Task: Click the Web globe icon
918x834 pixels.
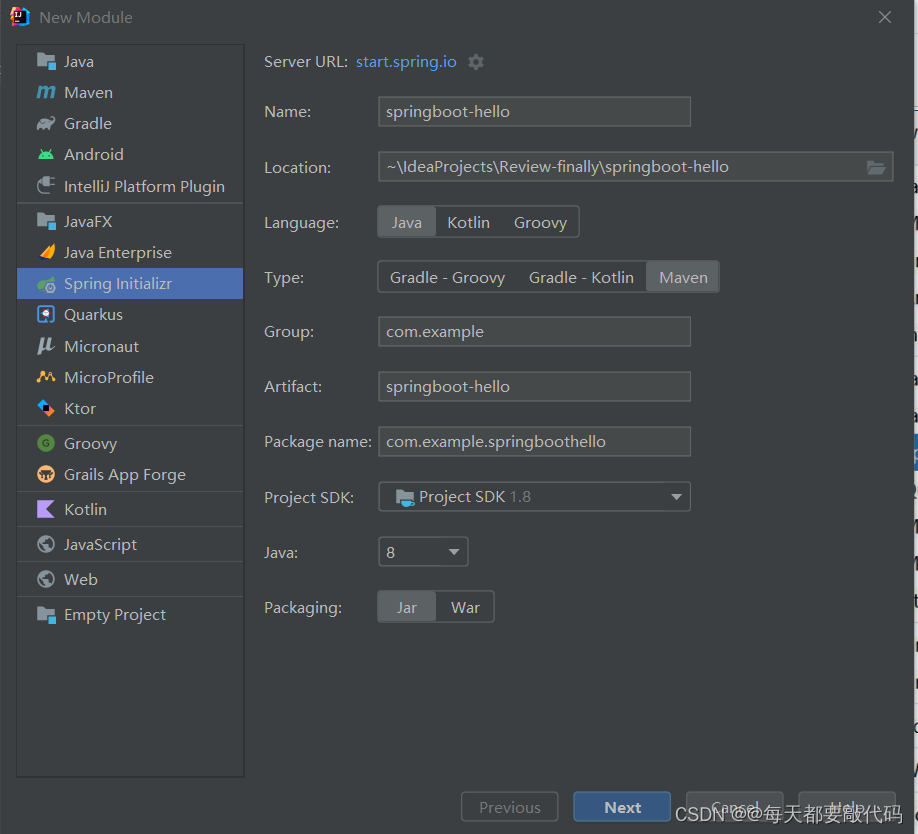Action: [46, 579]
